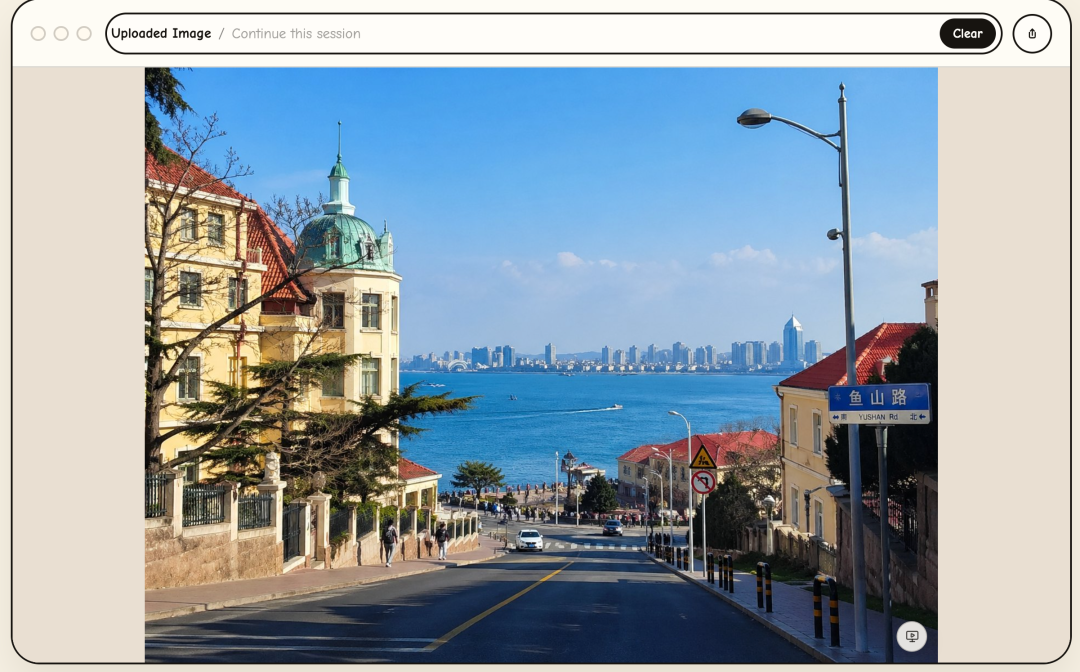Screen dimensions: 1080x672
Task: Click the leftmost window control circle
Action: [38, 34]
